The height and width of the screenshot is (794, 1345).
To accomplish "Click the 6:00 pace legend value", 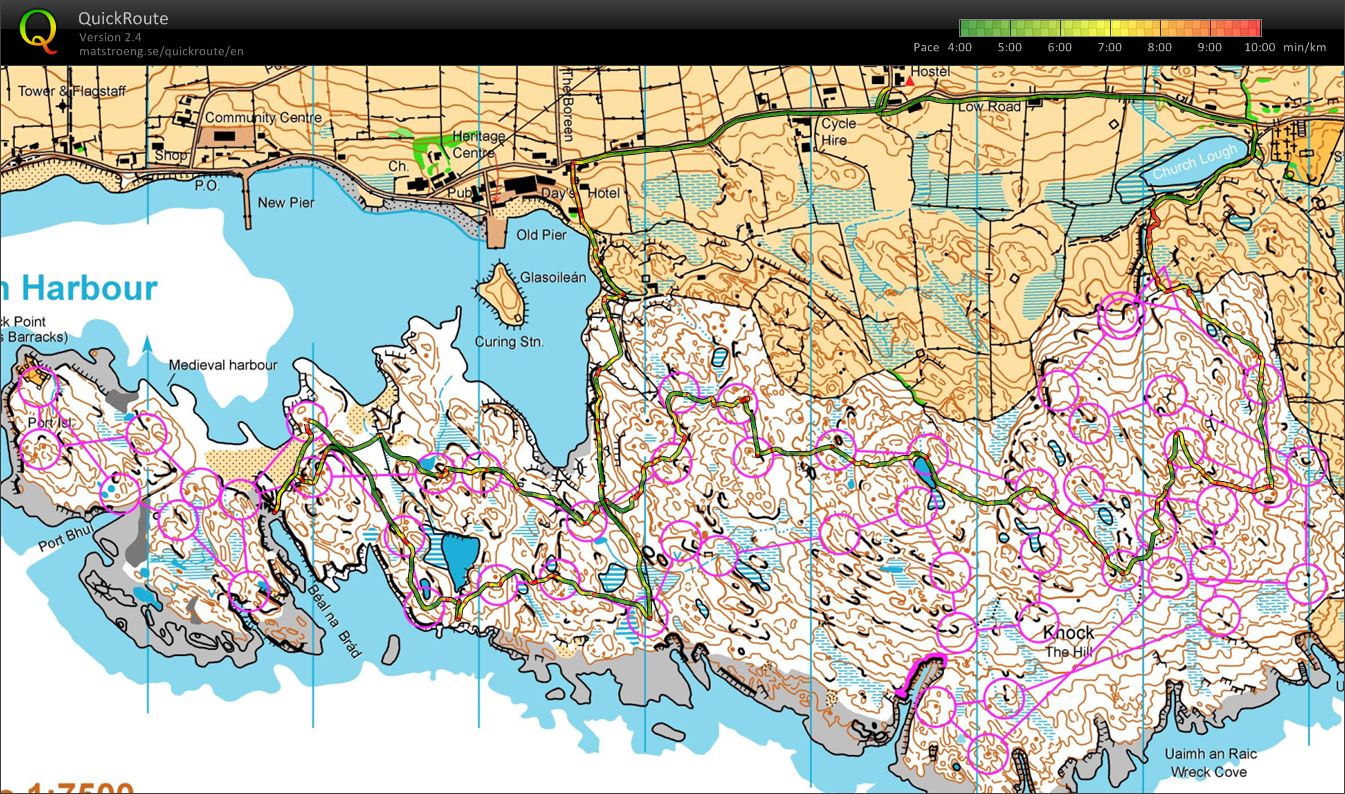I will click(x=1059, y=47).
